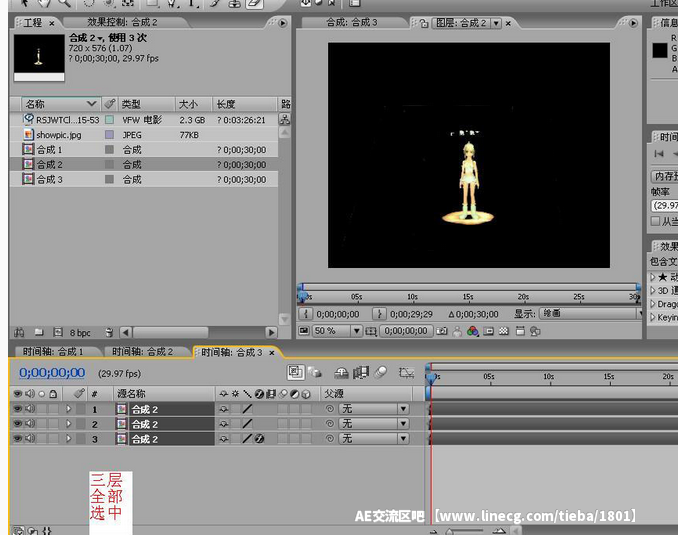Click the viewer current time 0;00;00;00 button
Viewport: 678px width, 535px height.
click(406, 331)
